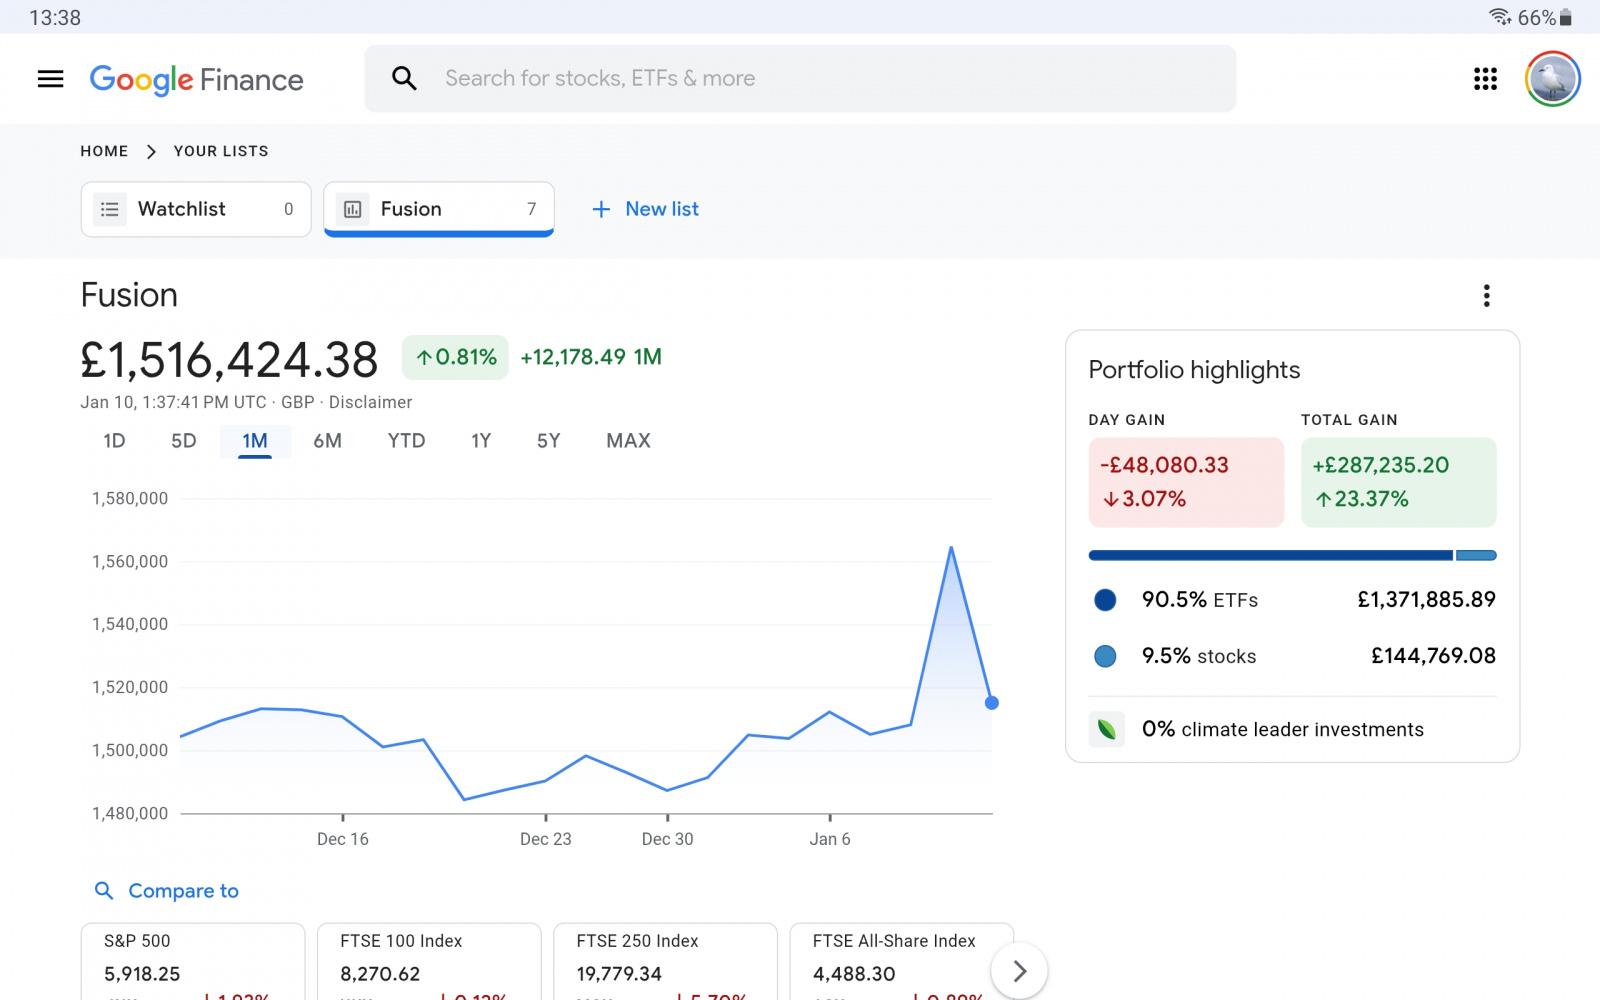
Task: Open the Google apps grid
Action: coord(1485,79)
